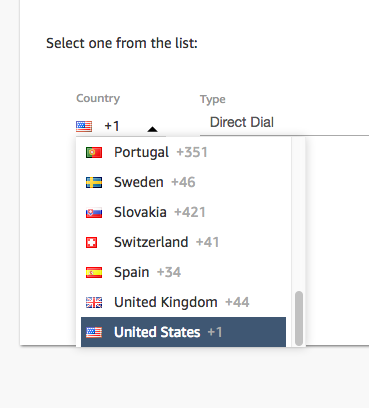Click the Sweden flag icon

pos(94,183)
